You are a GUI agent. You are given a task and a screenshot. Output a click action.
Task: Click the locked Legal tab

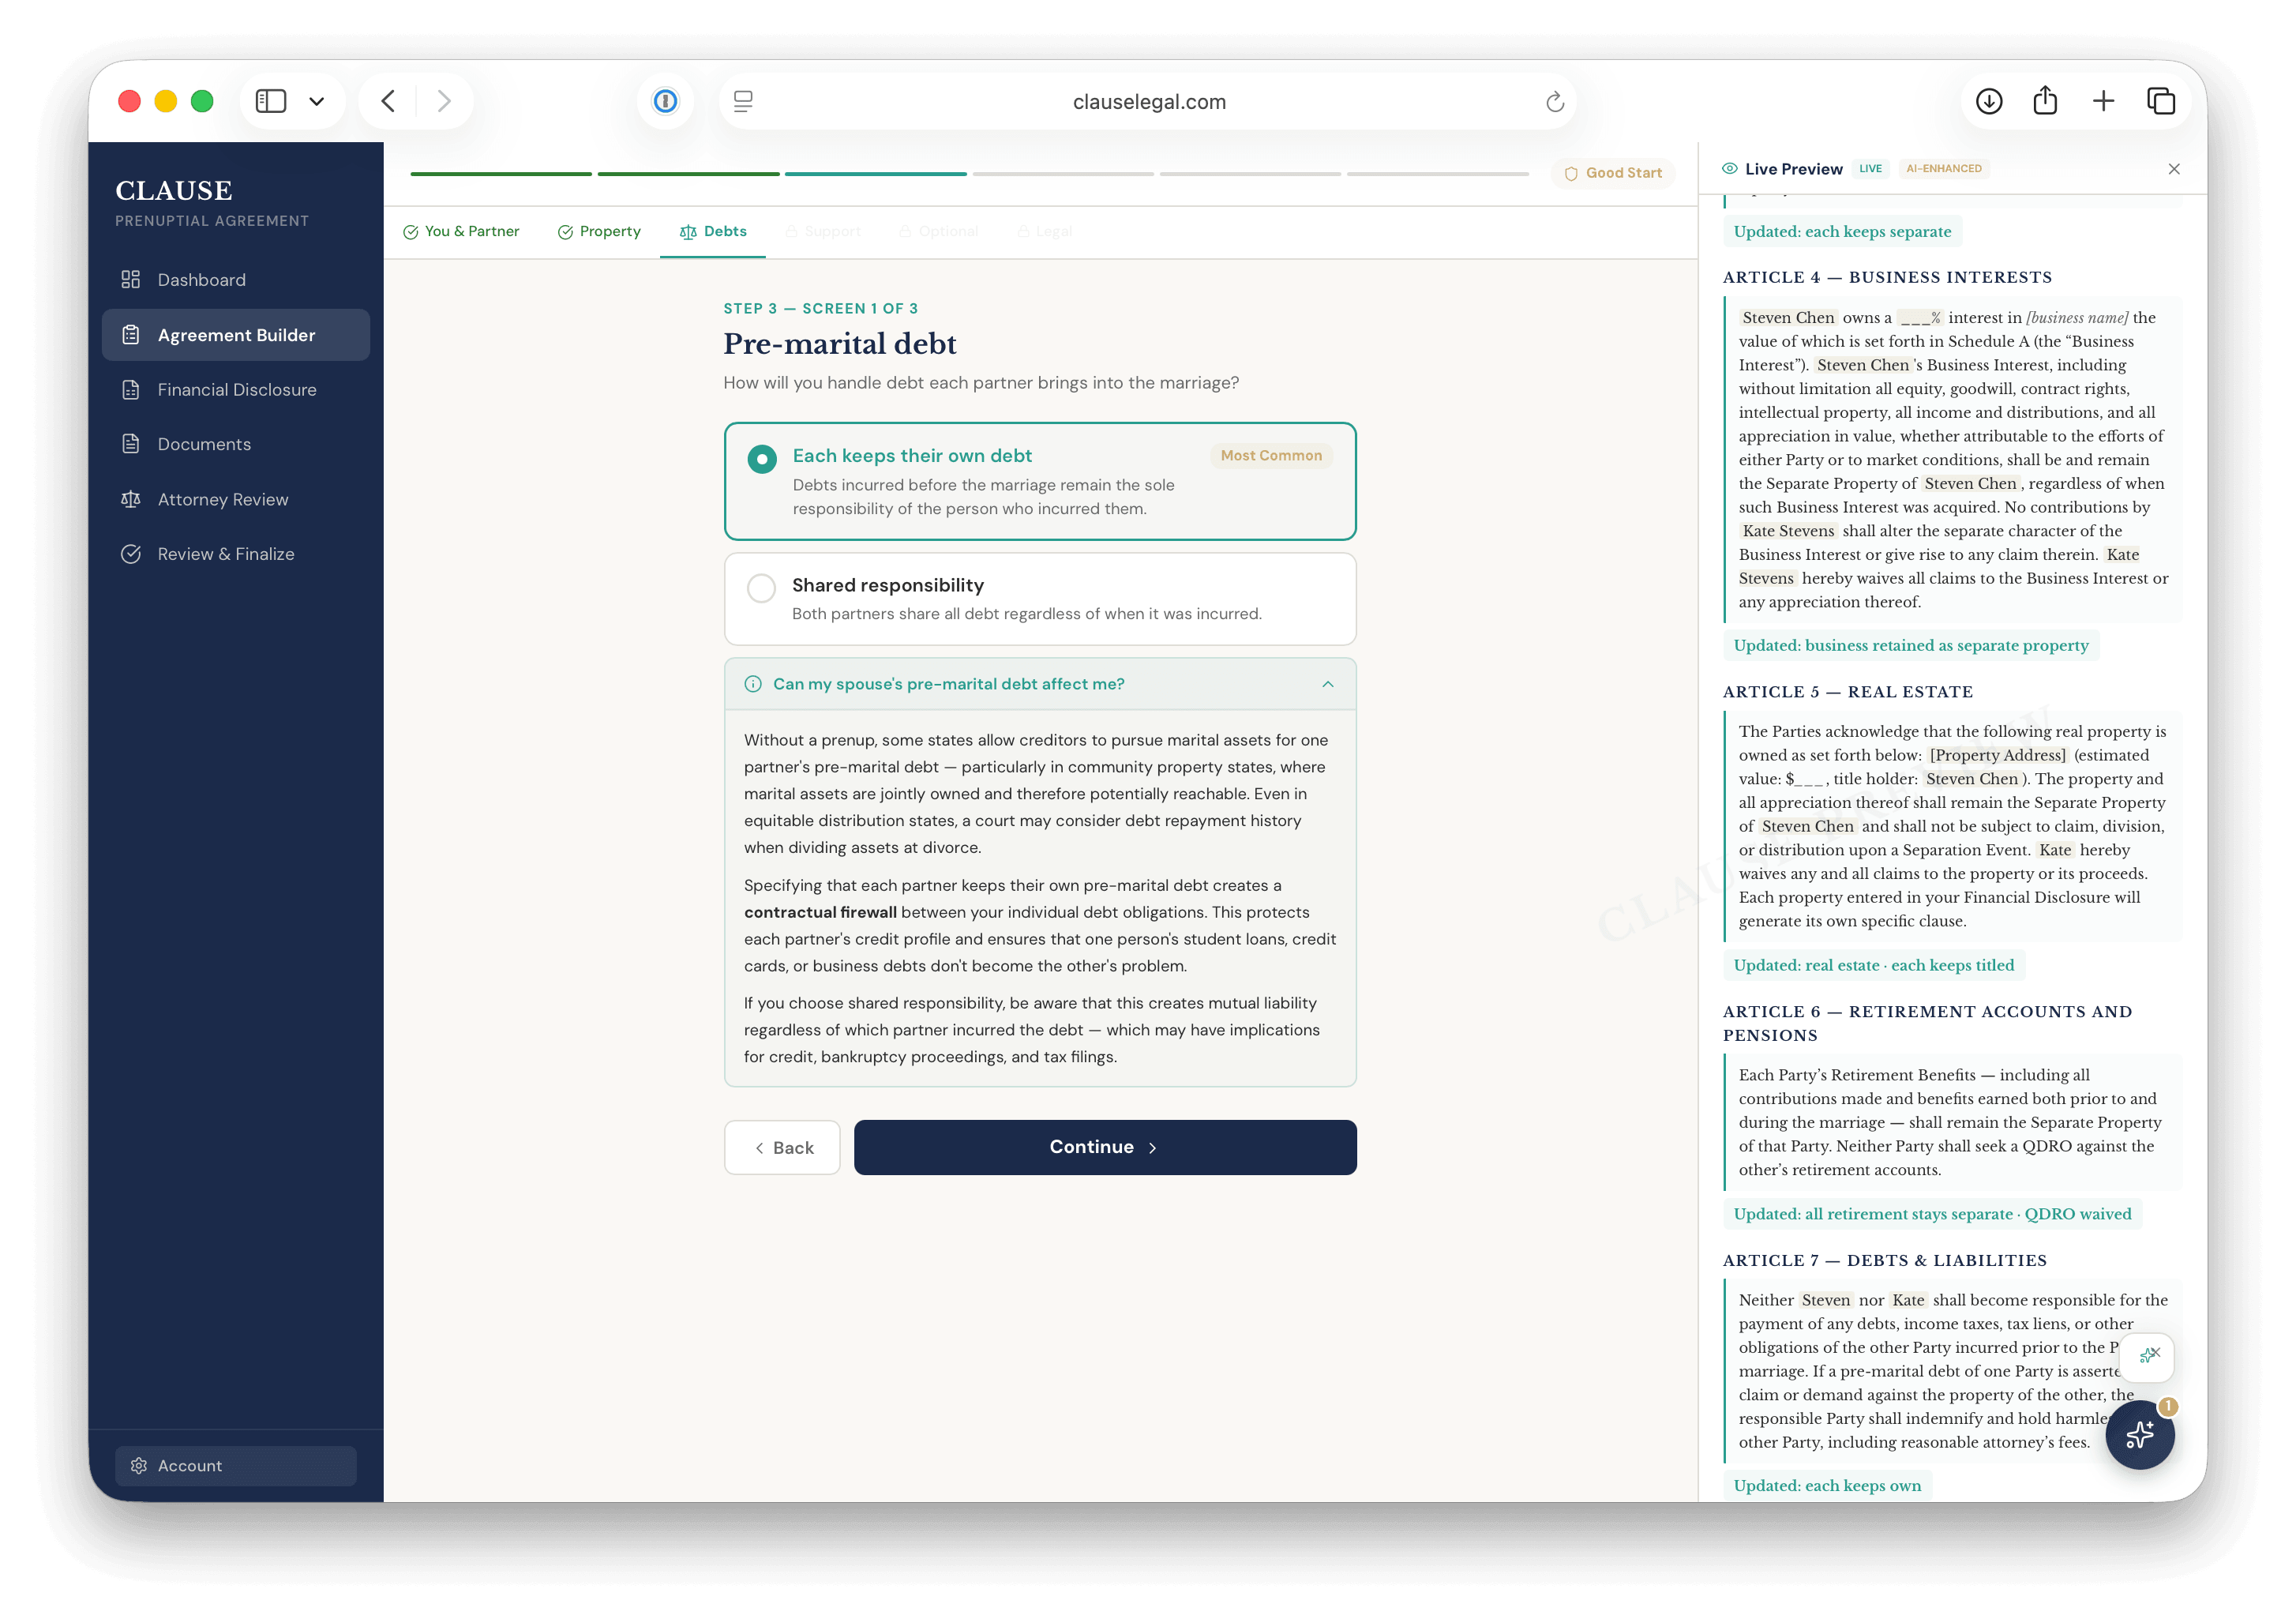click(1045, 231)
